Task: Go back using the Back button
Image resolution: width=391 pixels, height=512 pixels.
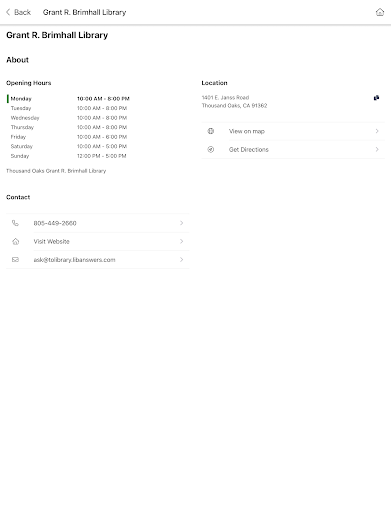Action: 18,12
